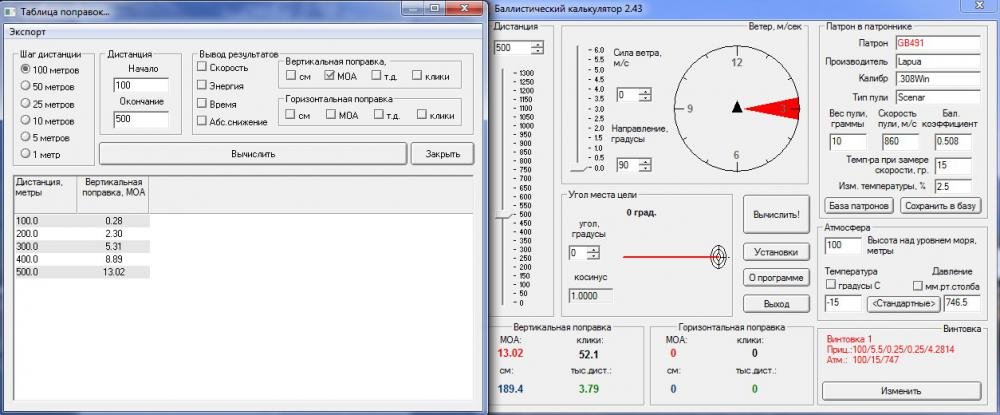Increase the Дистанция spinner value
The image size is (1000, 415).
[538, 44]
